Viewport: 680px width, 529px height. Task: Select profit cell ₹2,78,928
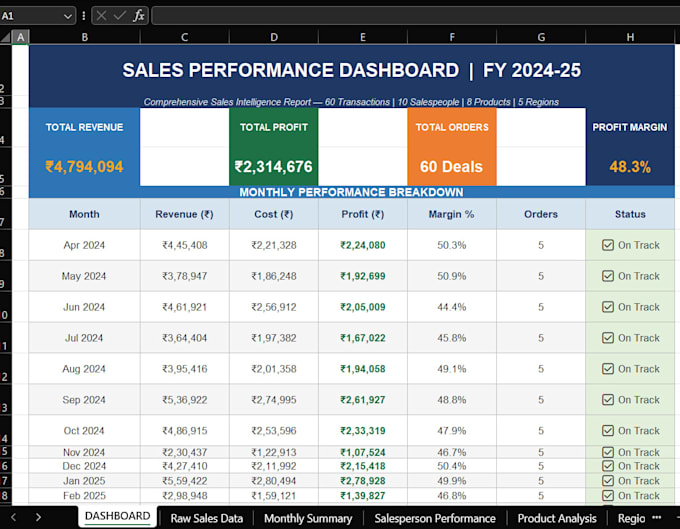click(363, 481)
